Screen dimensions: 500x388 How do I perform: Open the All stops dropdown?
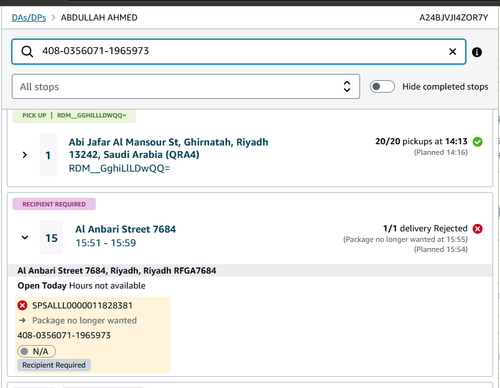[x=186, y=87]
